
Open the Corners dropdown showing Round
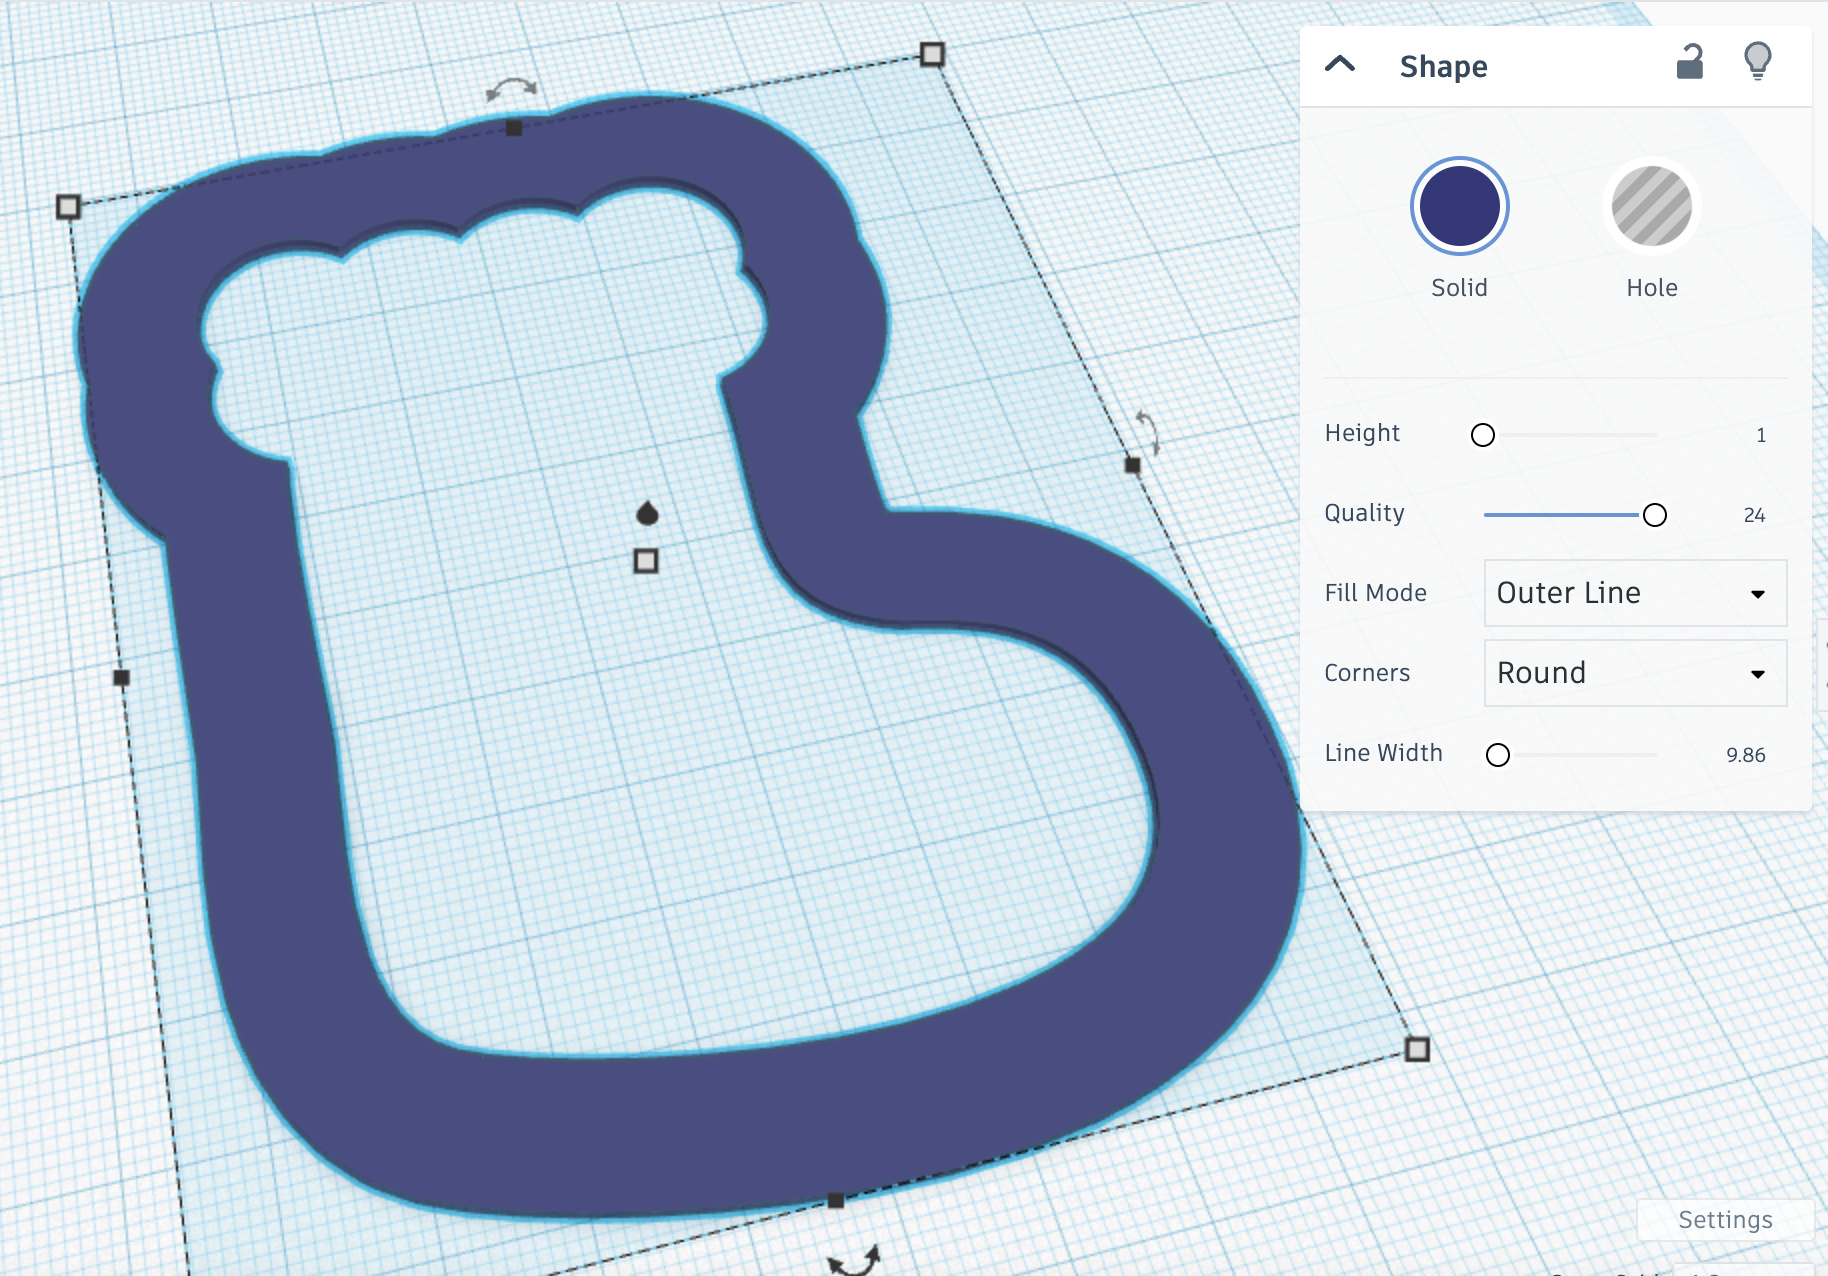click(1634, 673)
